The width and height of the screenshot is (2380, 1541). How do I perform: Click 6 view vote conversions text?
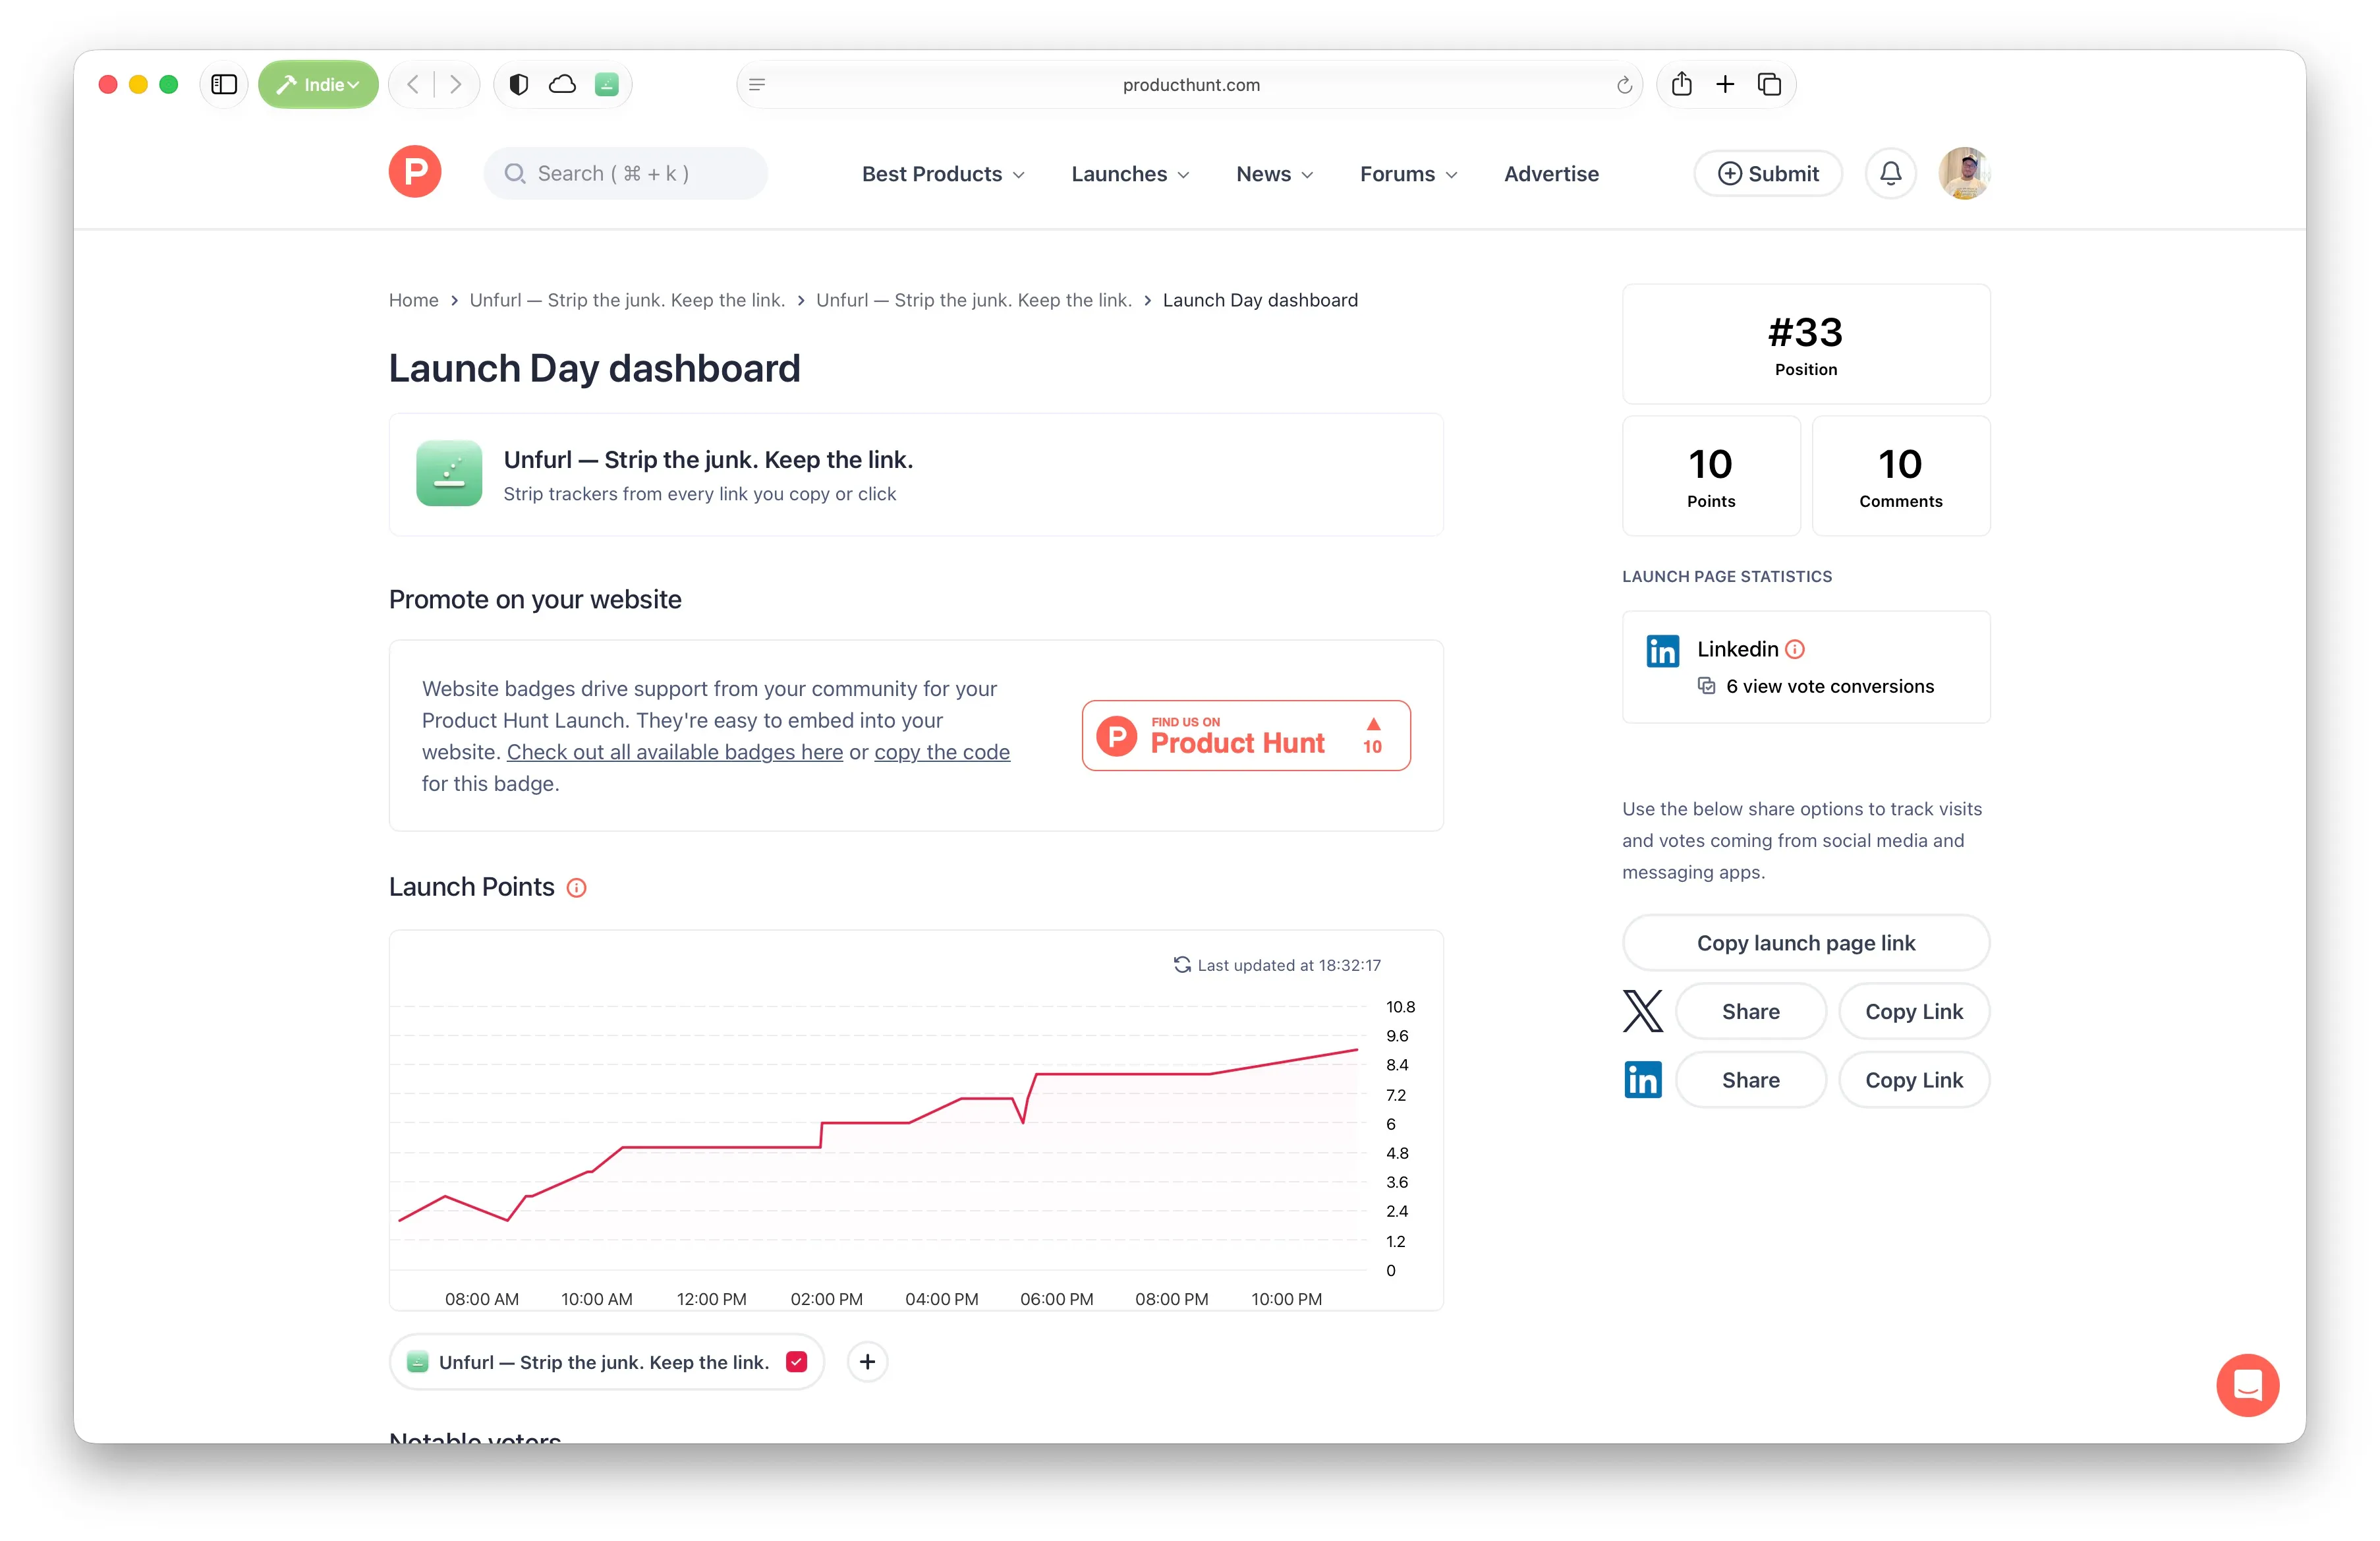tap(1829, 686)
